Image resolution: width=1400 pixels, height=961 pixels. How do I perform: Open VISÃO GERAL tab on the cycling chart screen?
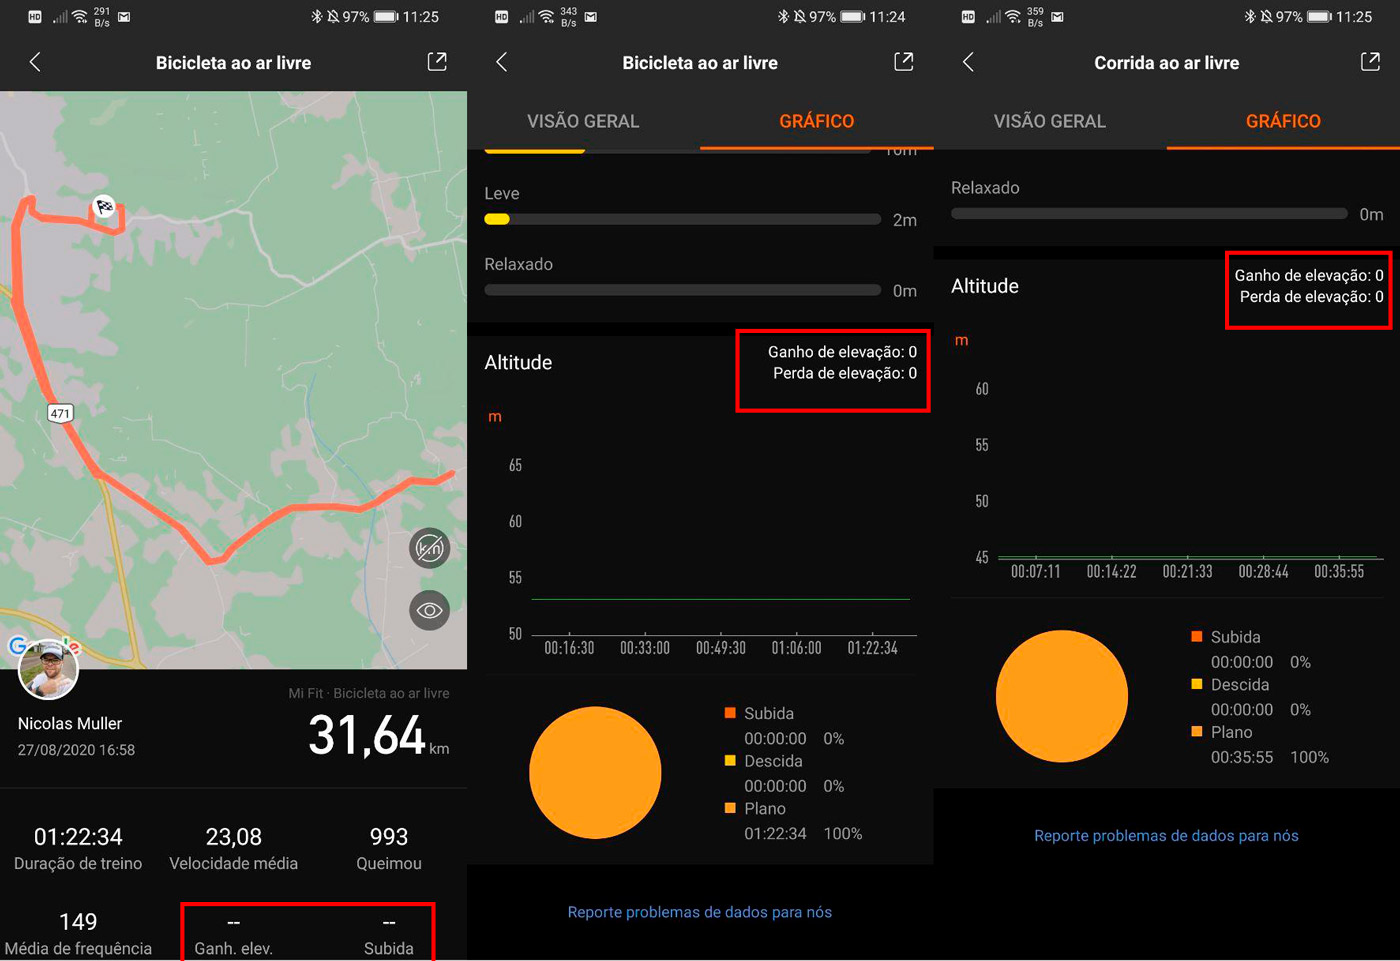click(583, 121)
